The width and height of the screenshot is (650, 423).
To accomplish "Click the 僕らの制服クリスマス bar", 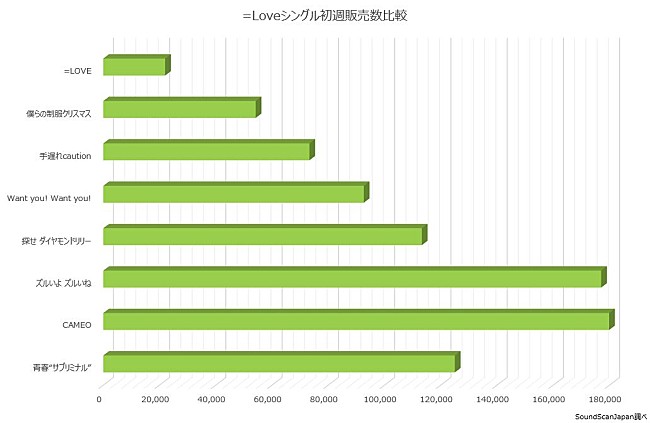I will (180, 110).
